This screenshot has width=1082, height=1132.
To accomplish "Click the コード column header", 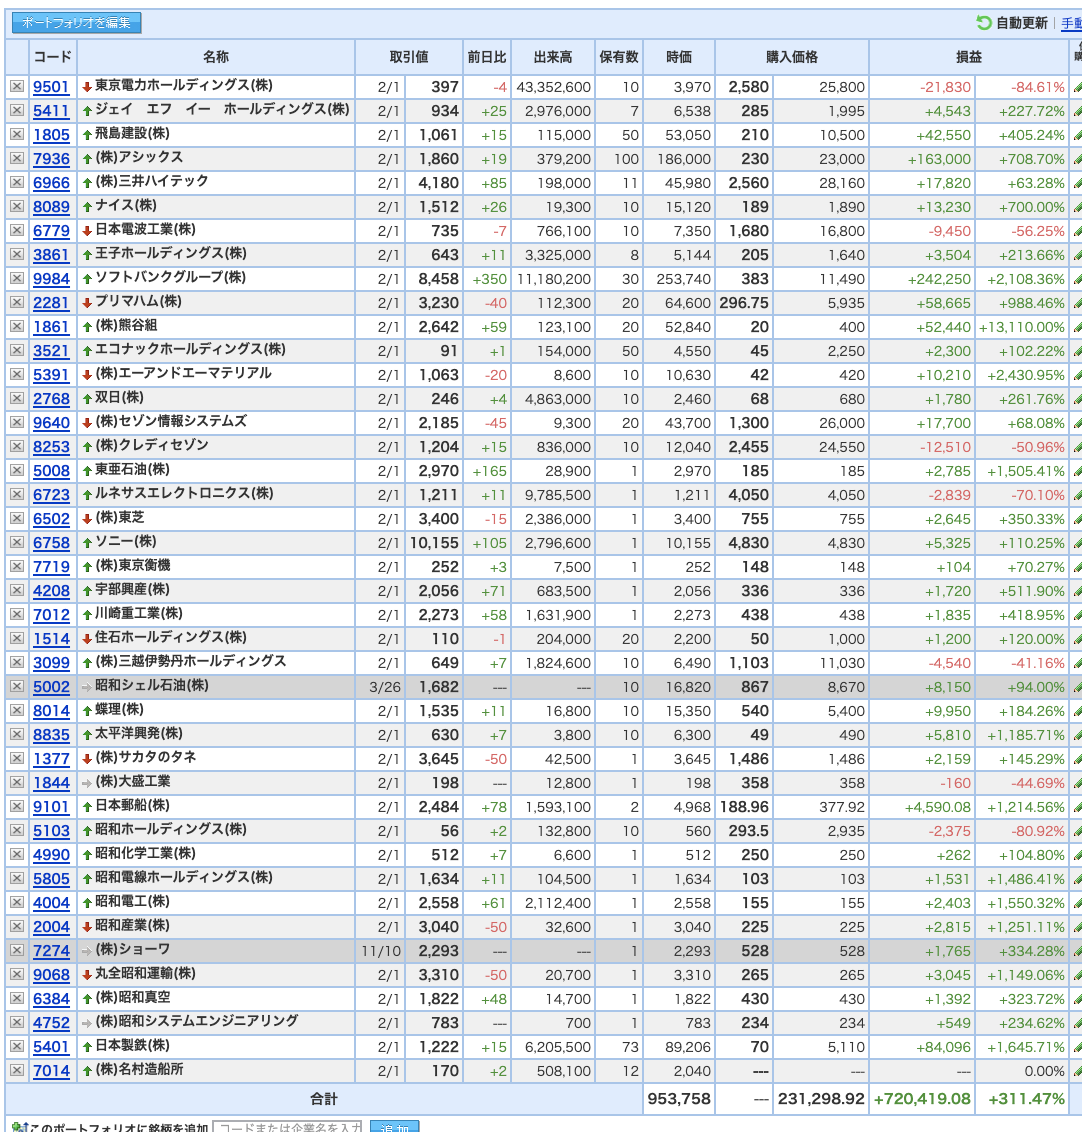I will [x=53, y=57].
